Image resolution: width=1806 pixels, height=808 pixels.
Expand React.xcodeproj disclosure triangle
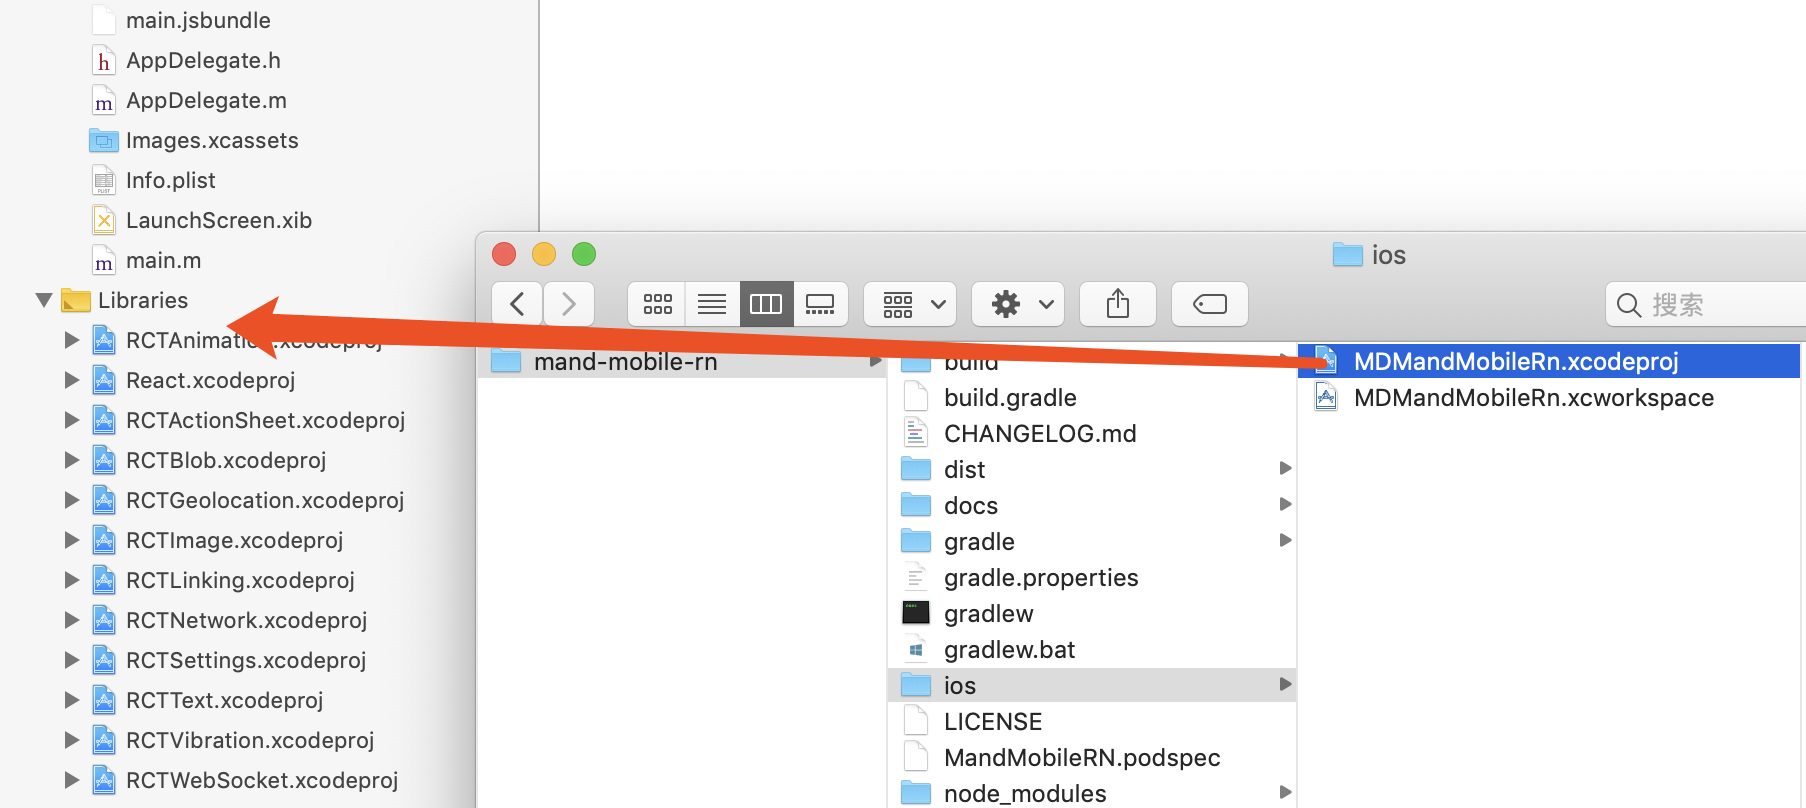tap(72, 380)
